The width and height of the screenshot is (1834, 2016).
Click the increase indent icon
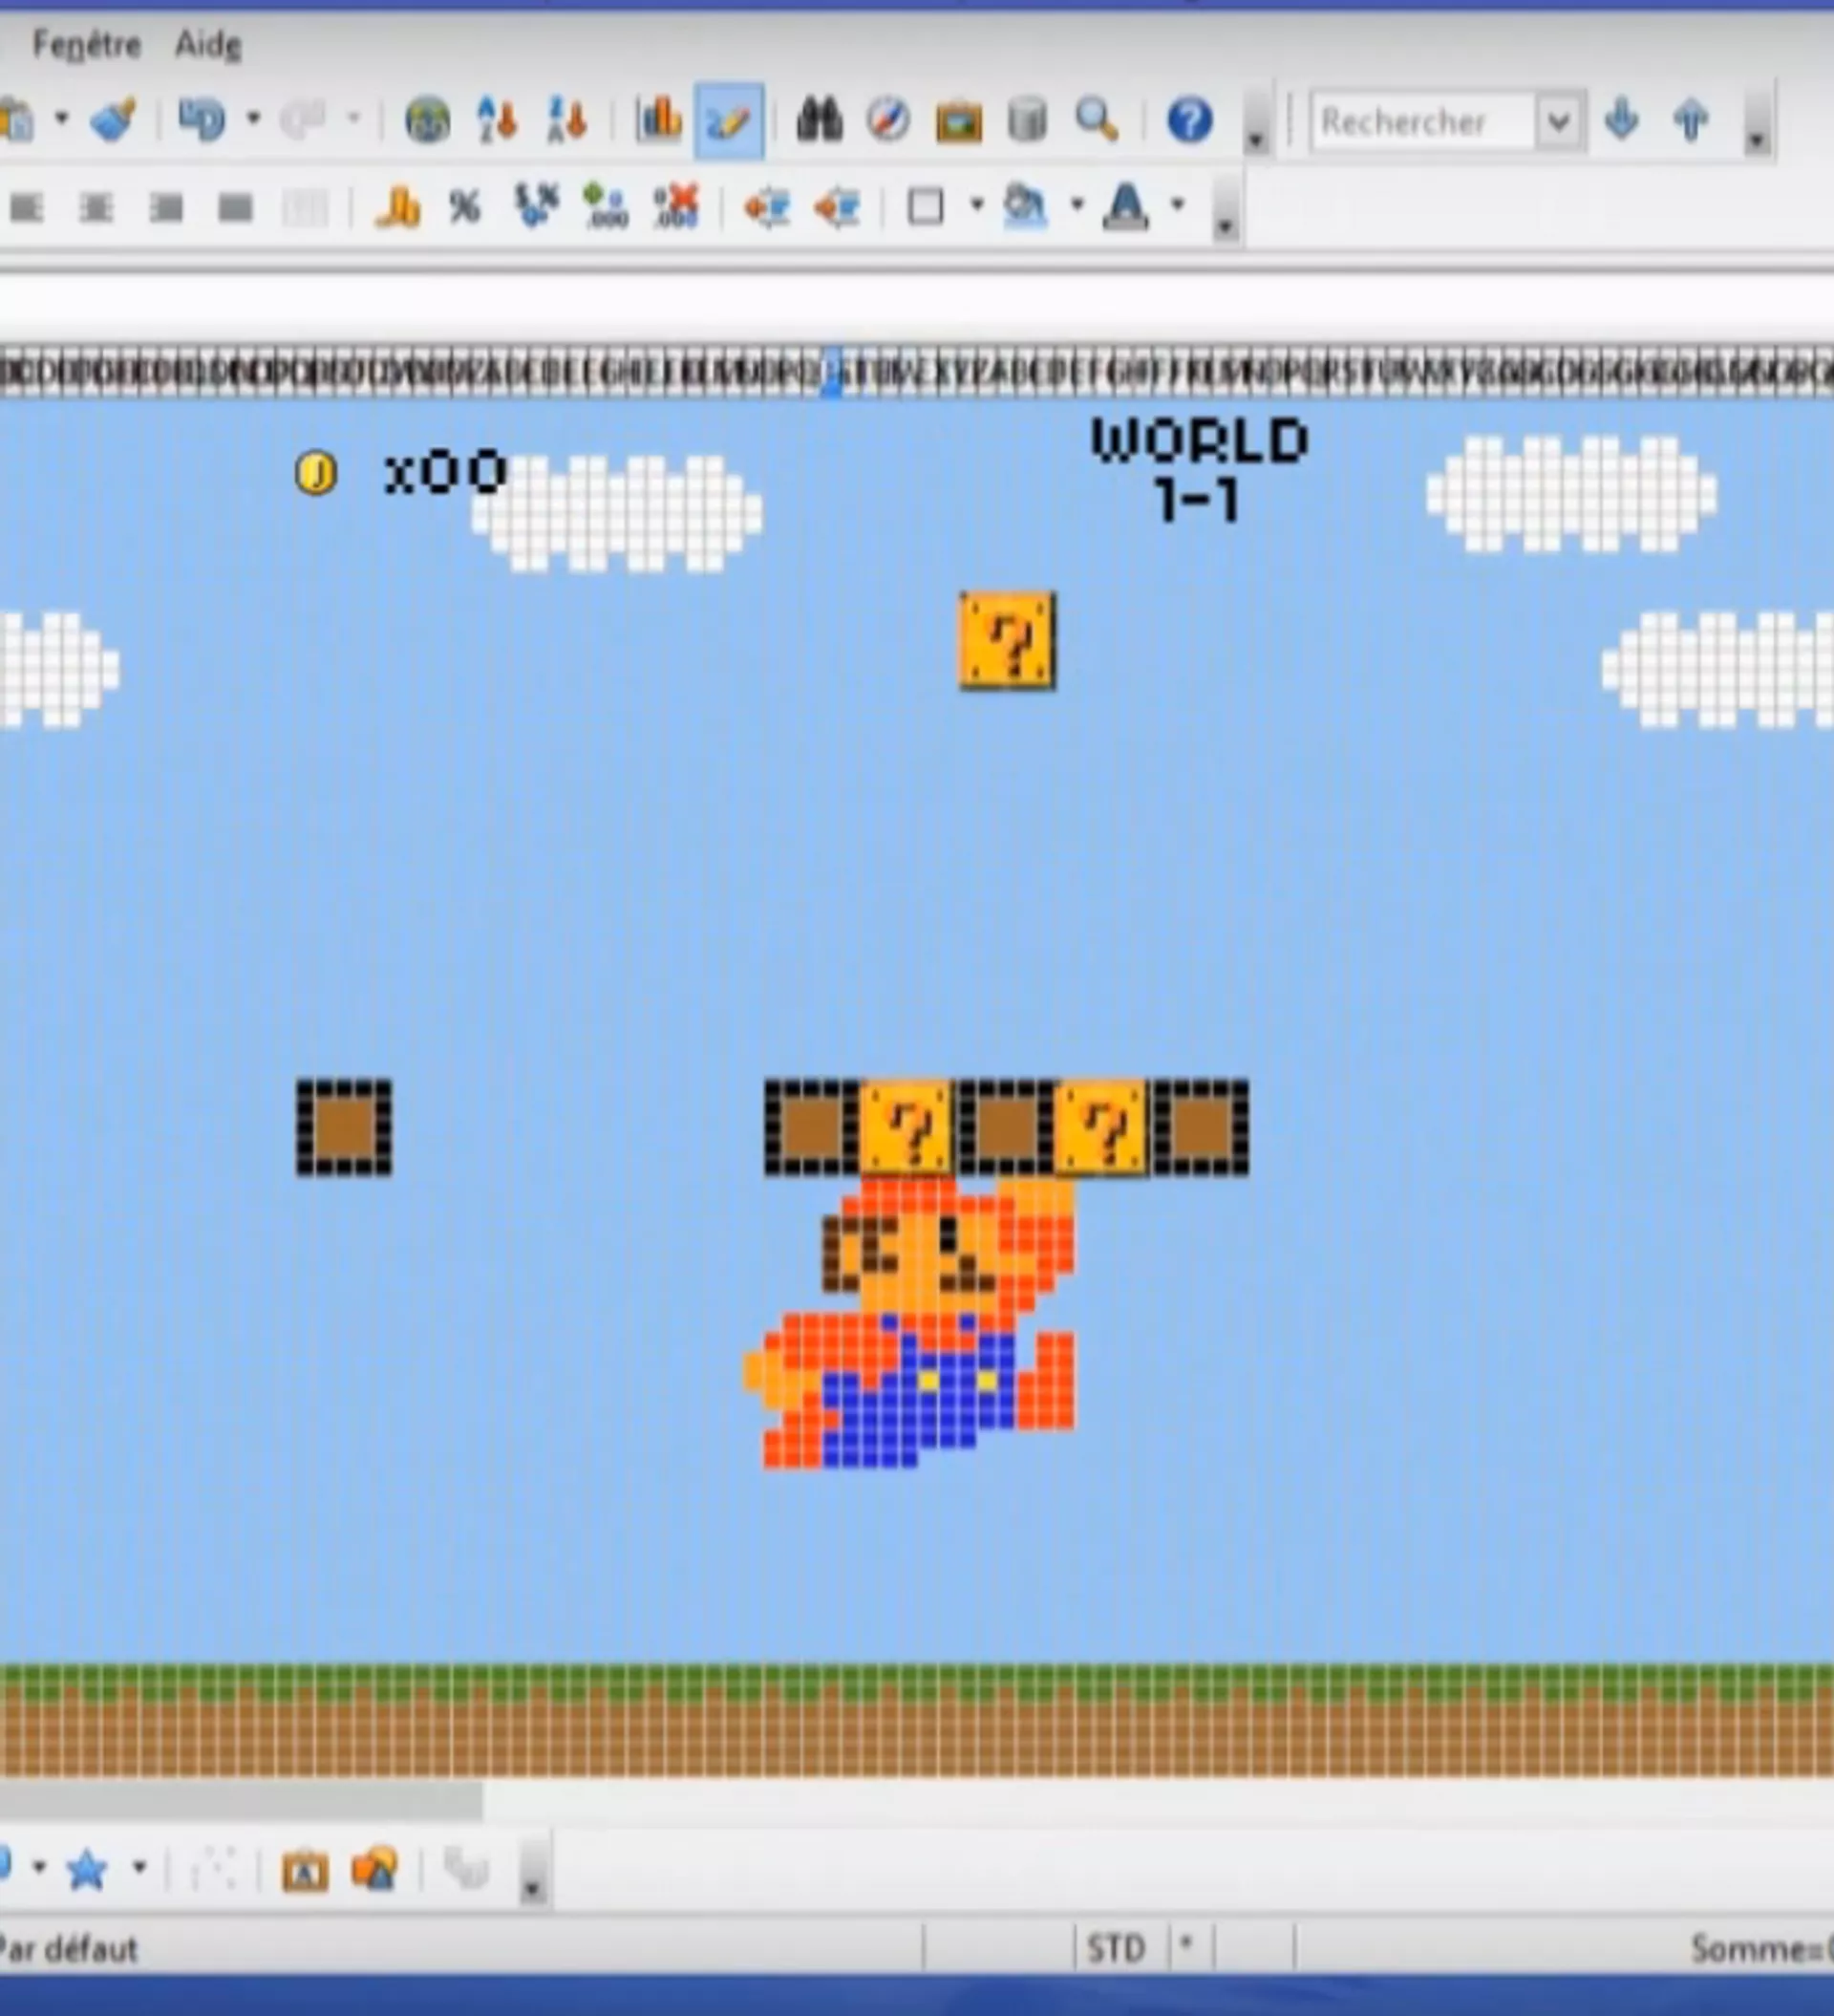click(x=837, y=207)
